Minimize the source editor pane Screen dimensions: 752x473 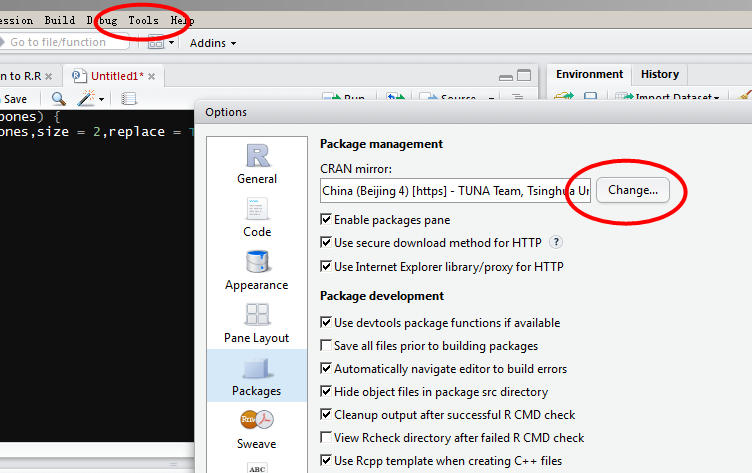[505, 77]
